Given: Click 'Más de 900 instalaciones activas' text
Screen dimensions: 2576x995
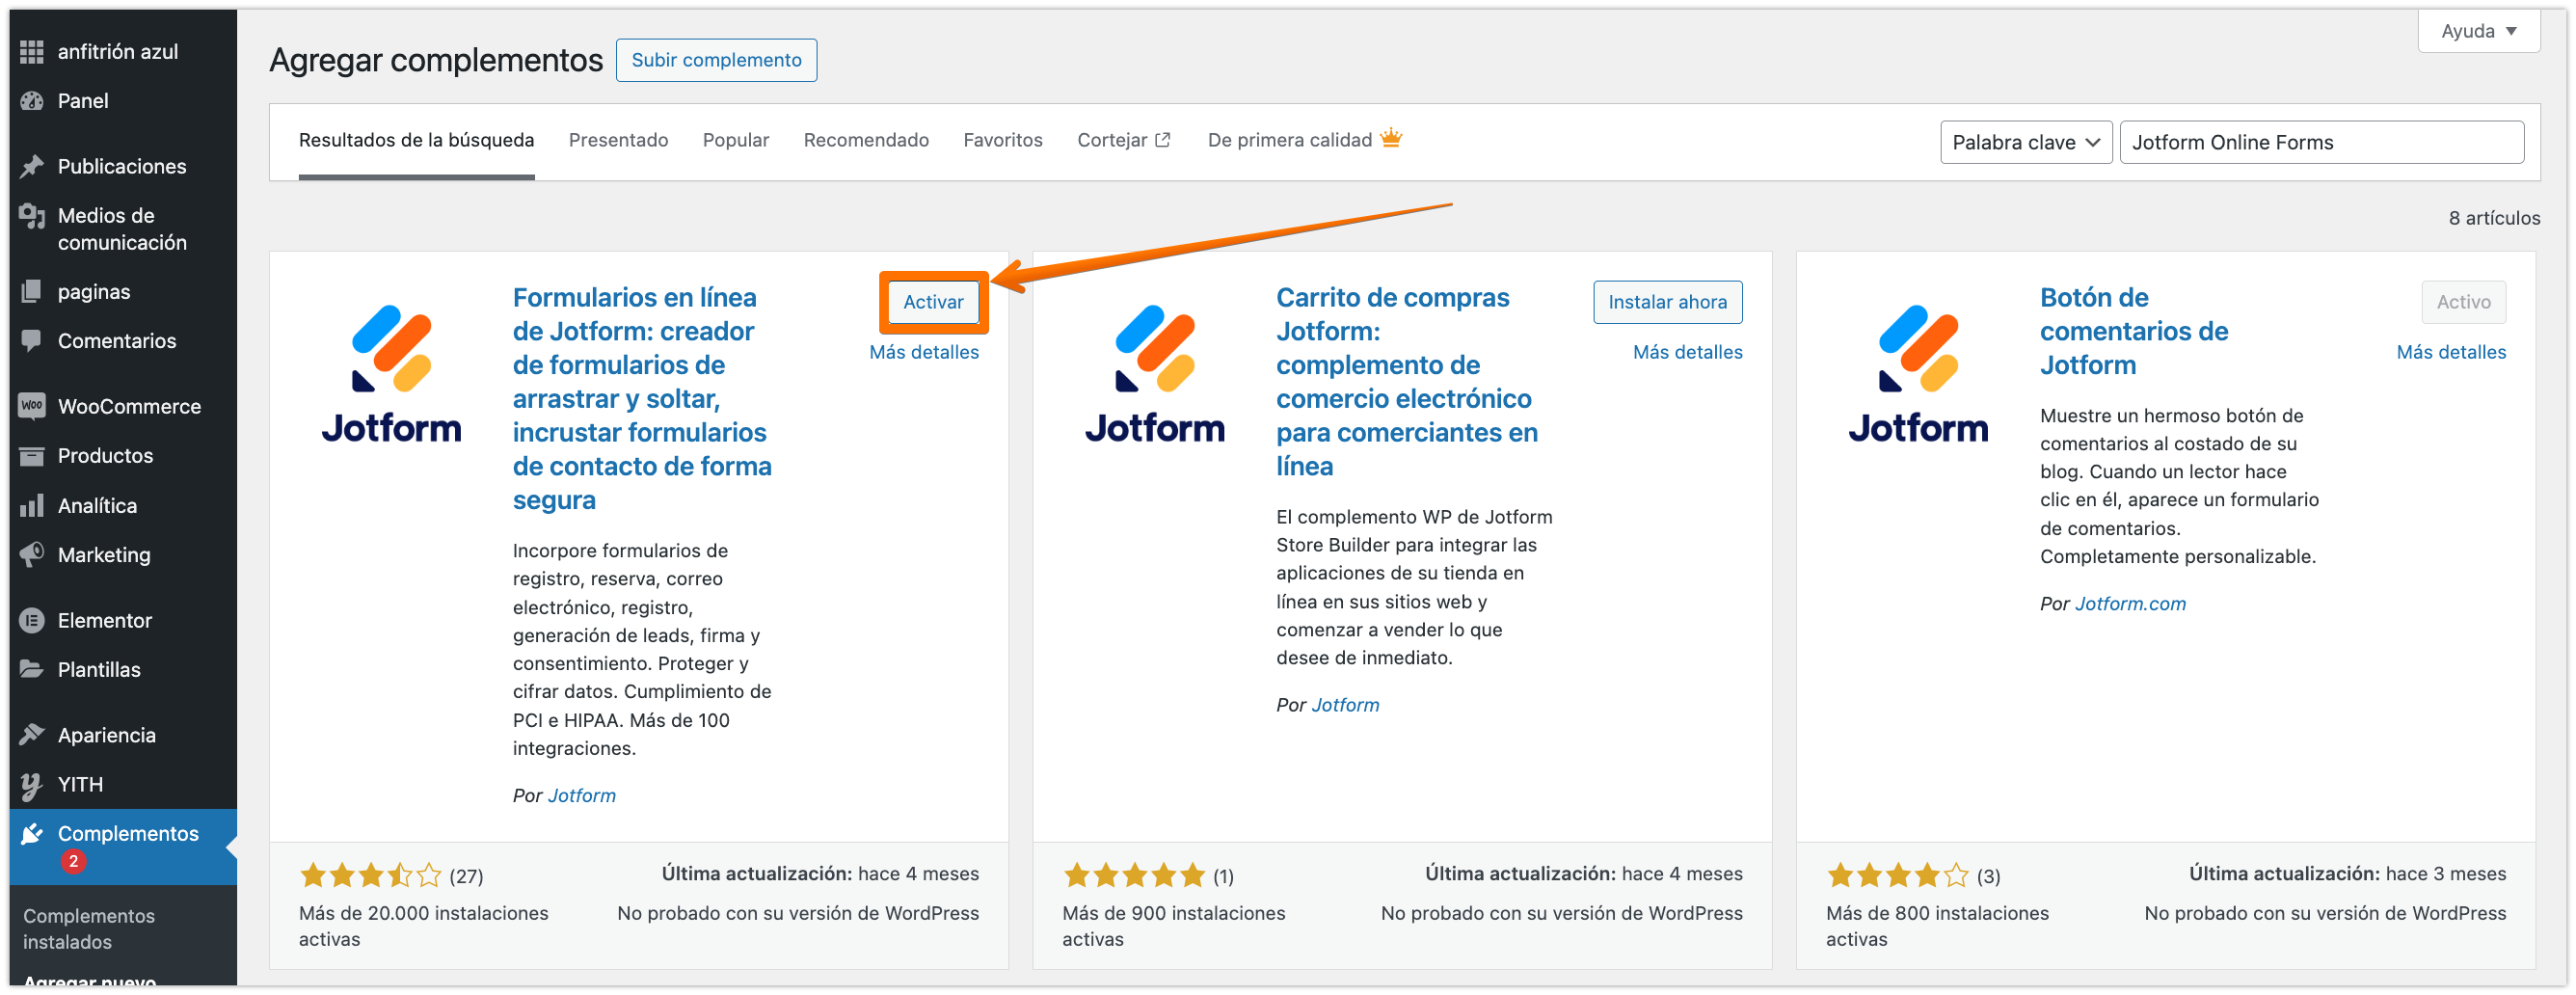Looking at the screenshot, I should click(1174, 927).
